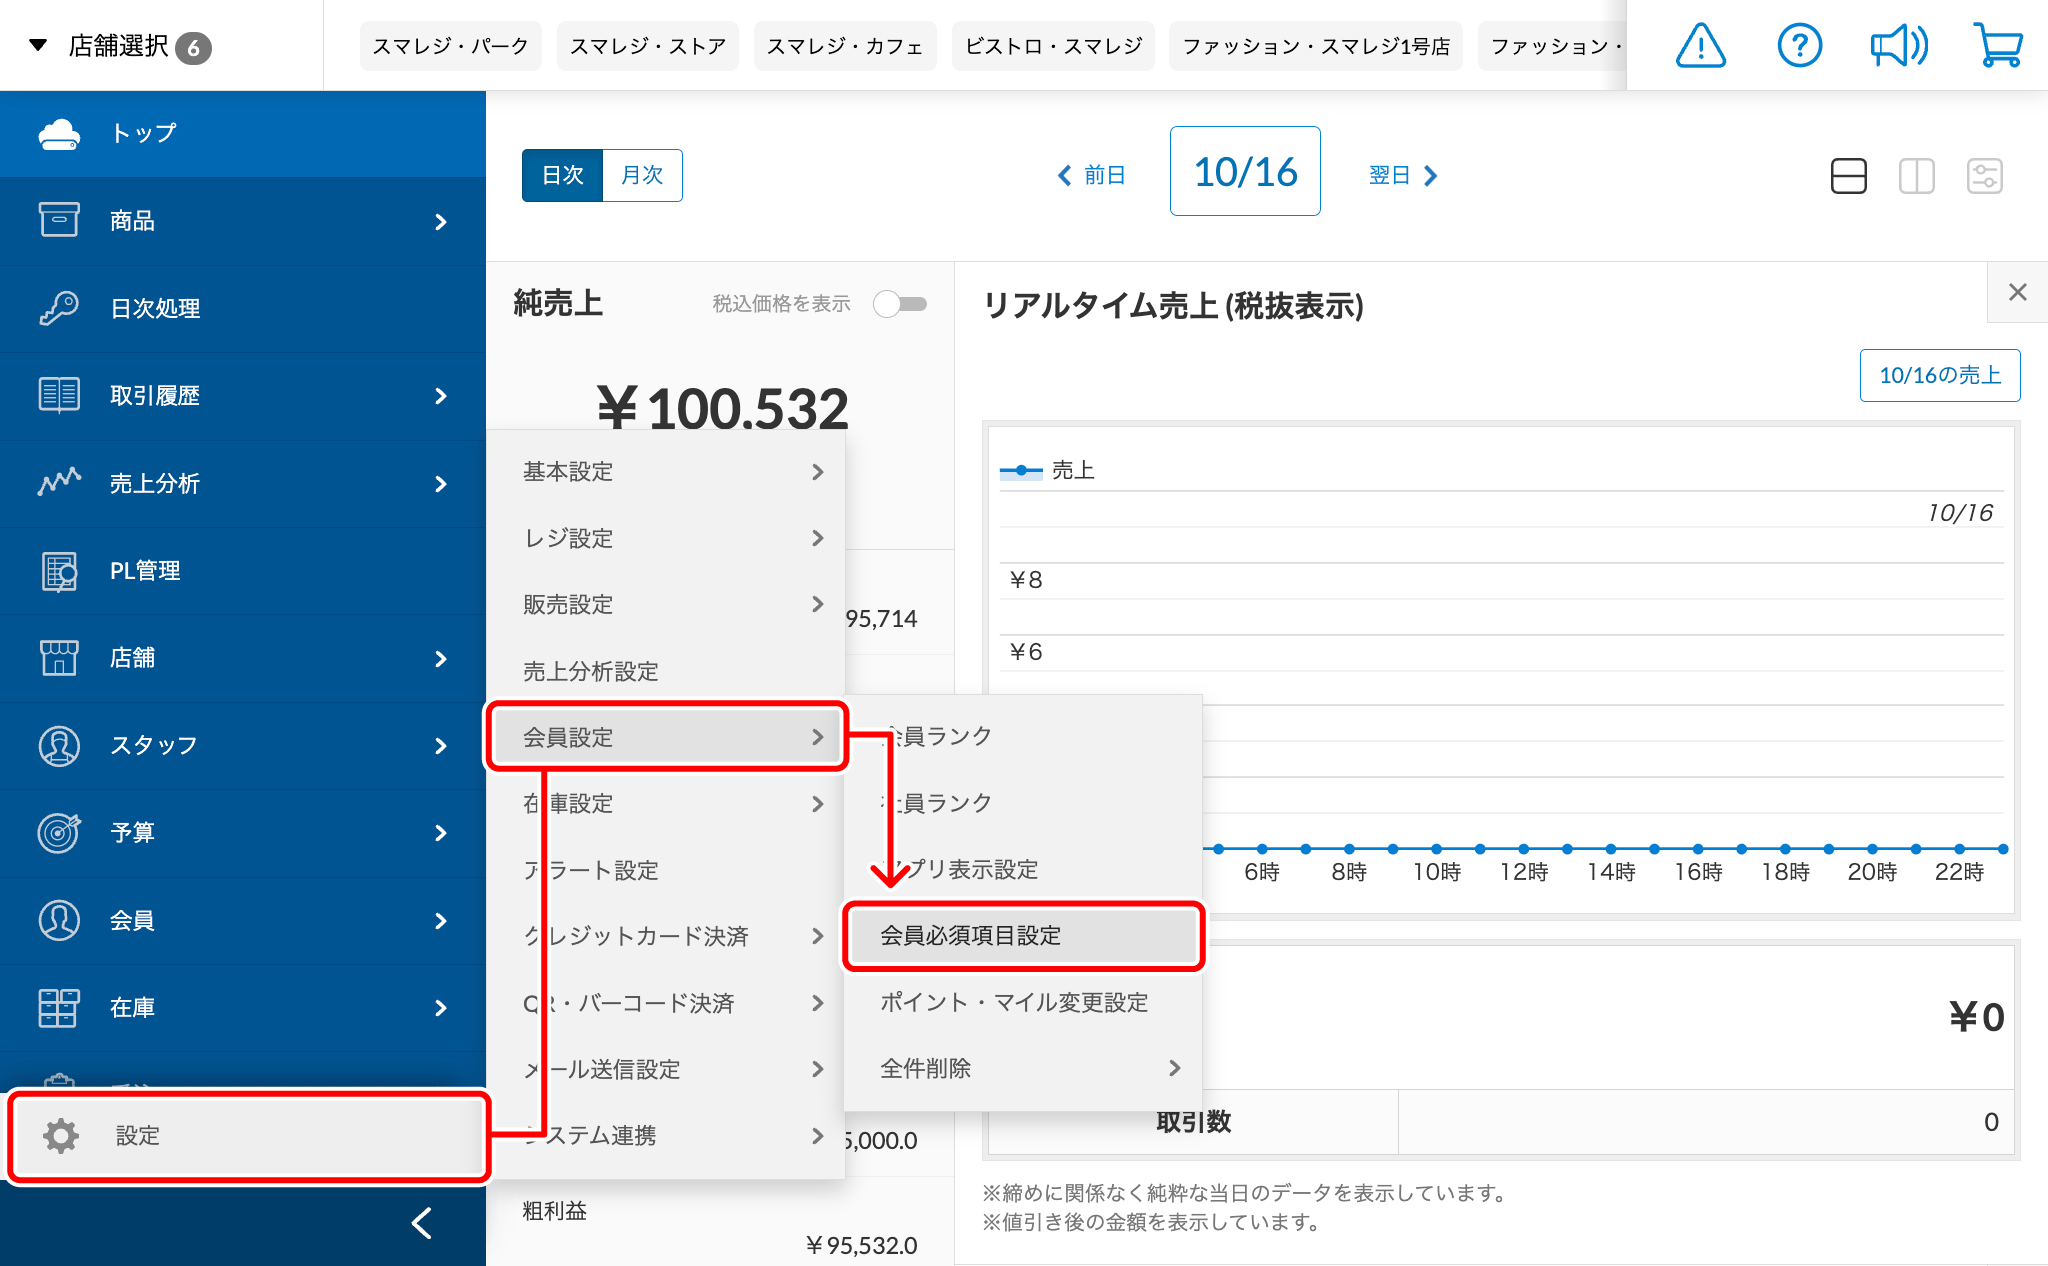Select the single-pane layout icon
2048x1266 pixels.
coord(1848,176)
